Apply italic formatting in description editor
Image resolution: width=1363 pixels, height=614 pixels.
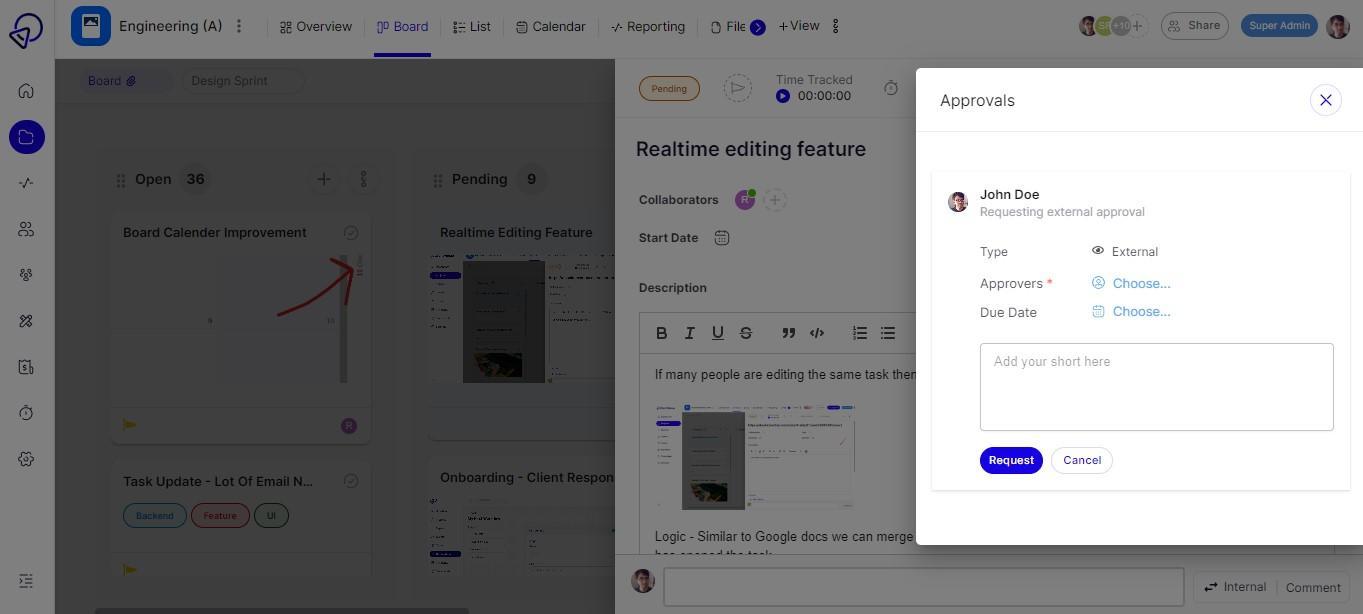click(689, 333)
